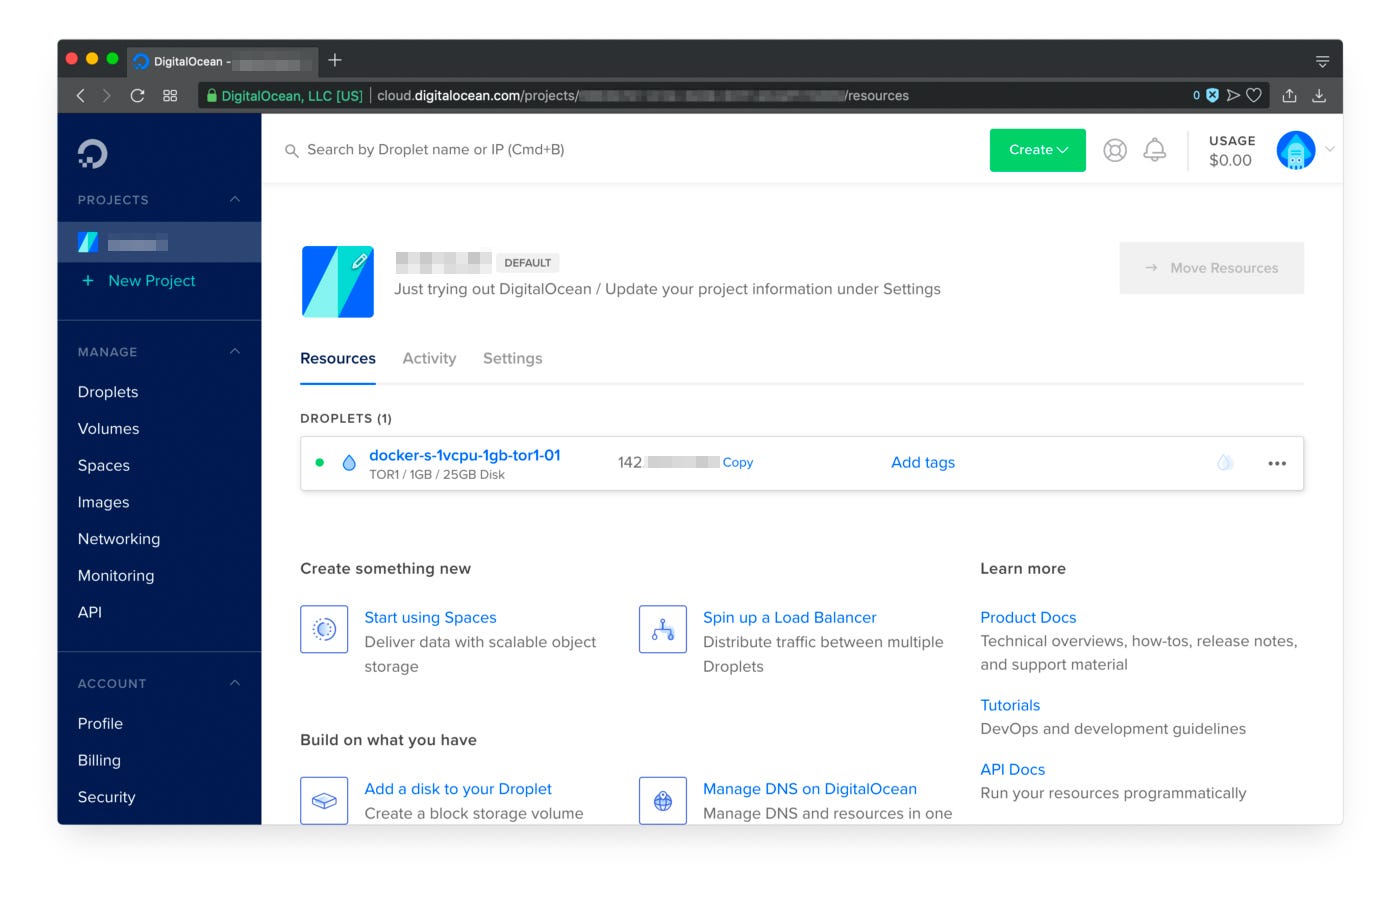
Task: Open the Create dropdown button
Action: point(1038,150)
